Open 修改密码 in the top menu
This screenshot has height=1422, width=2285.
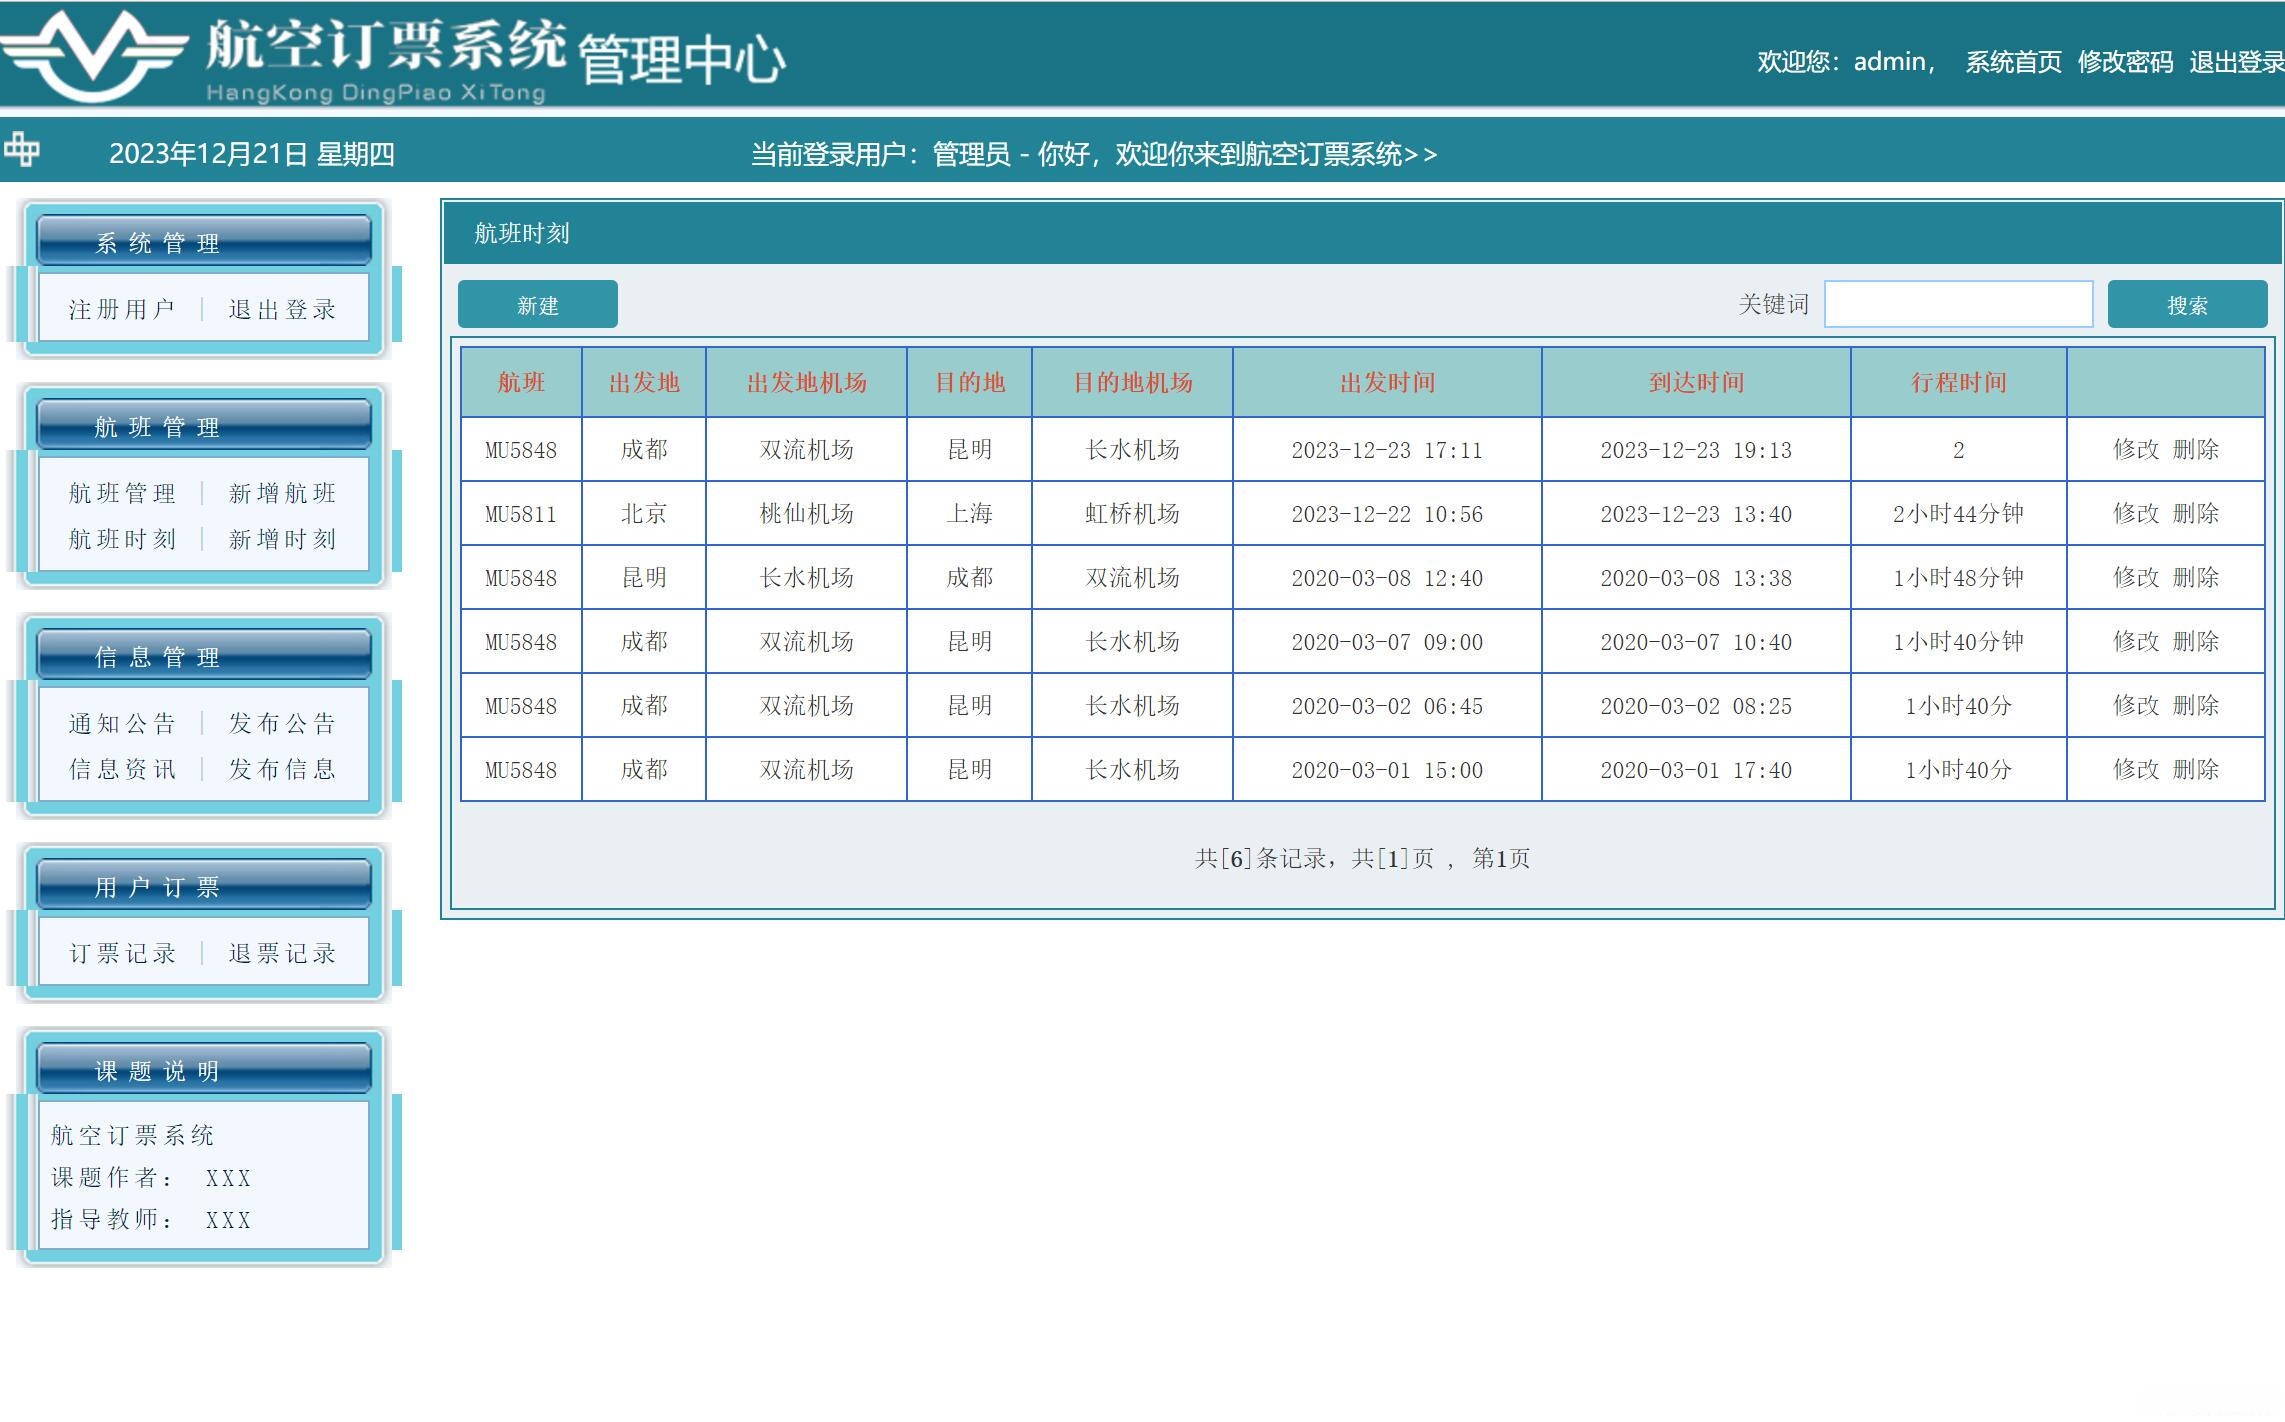click(x=2124, y=62)
